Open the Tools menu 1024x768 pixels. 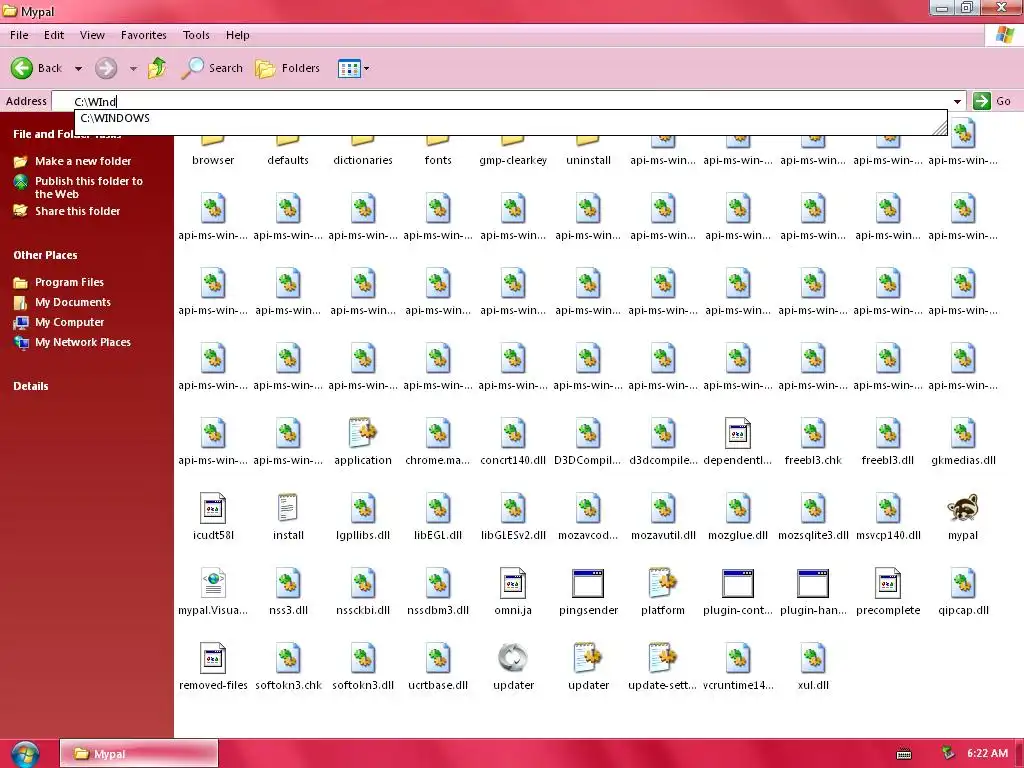[196, 35]
